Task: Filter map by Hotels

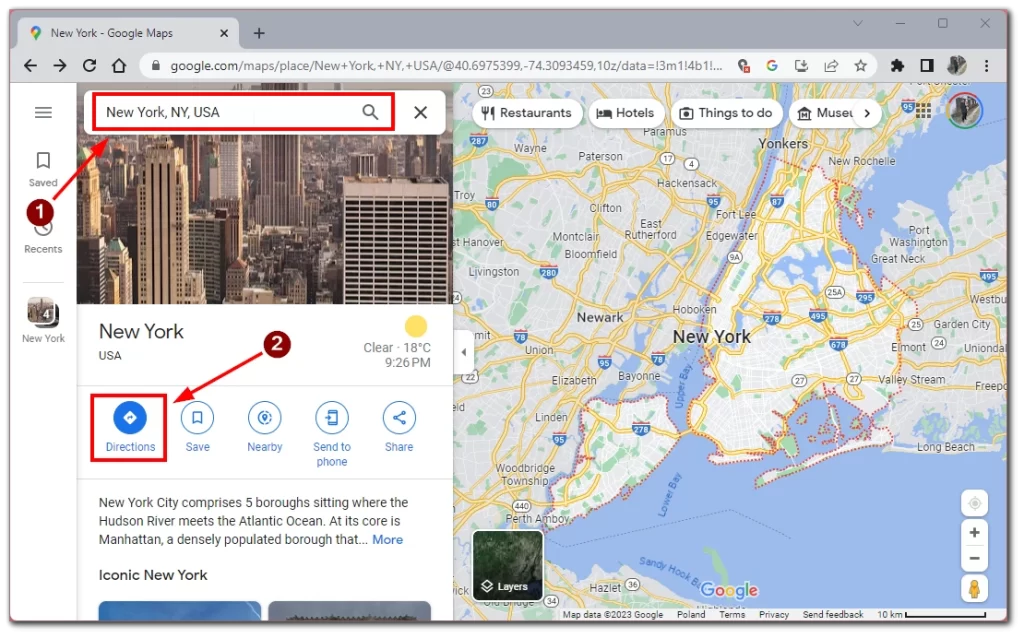Action: click(625, 113)
